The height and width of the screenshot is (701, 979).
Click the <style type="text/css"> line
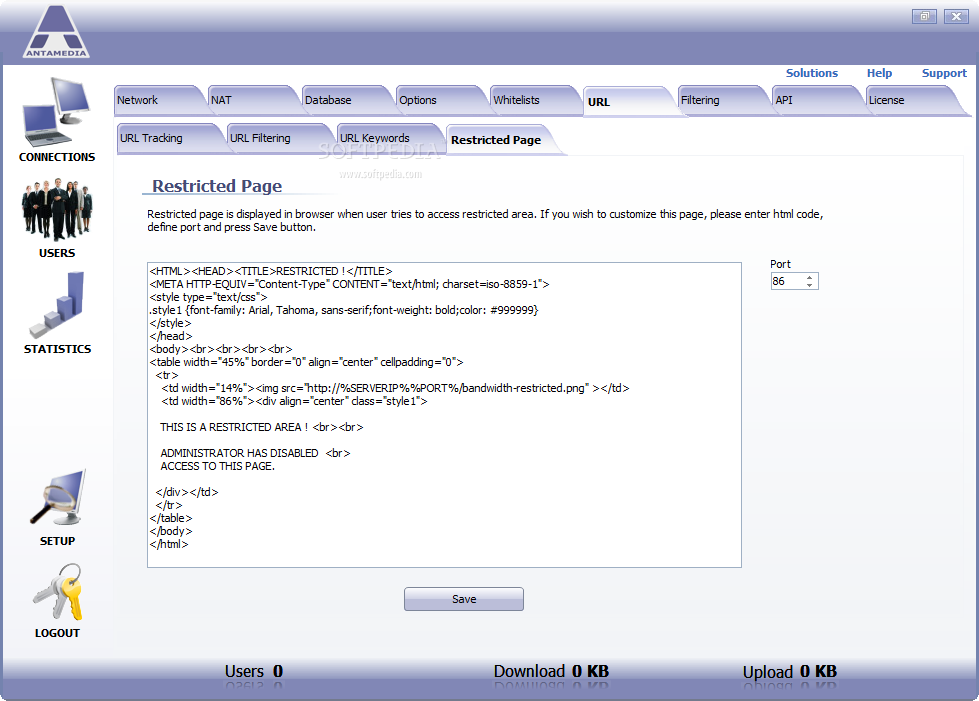tap(209, 297)
